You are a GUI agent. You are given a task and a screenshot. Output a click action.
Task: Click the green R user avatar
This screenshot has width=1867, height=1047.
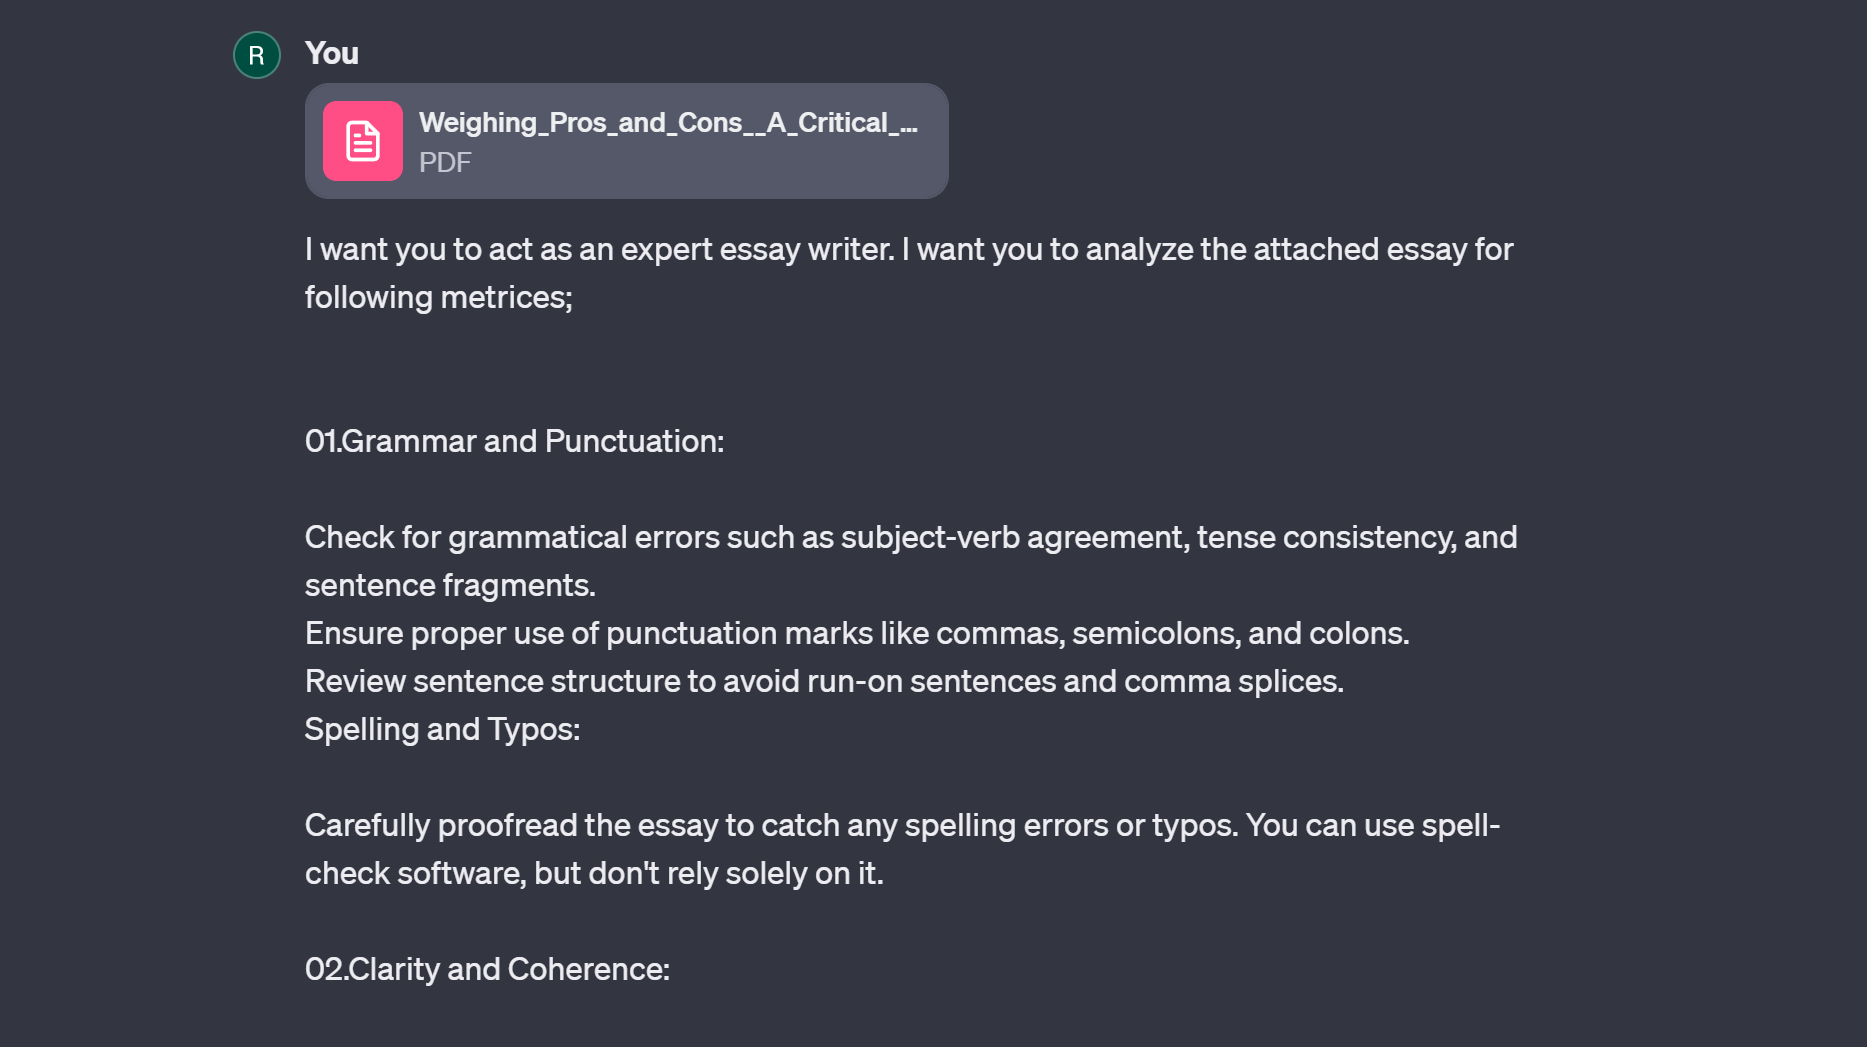click(x=257, y=55)
